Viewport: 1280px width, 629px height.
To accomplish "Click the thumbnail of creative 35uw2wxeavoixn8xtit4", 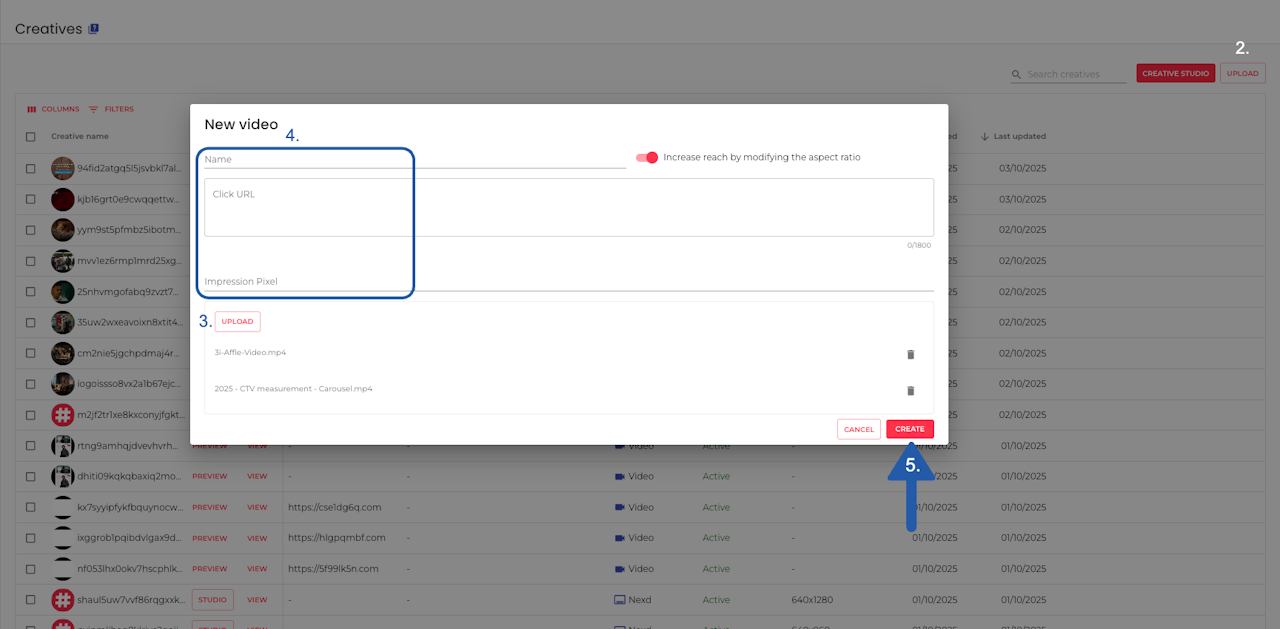I will [x=63, y=323].
